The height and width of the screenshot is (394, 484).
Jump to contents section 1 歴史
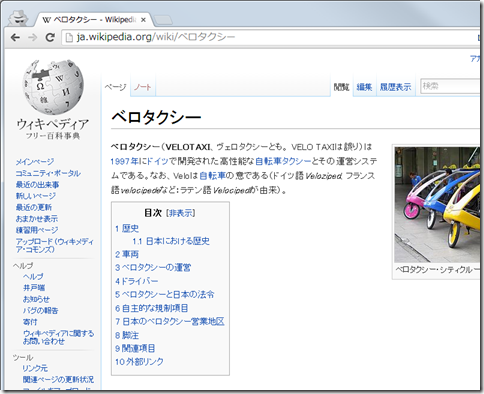[x=127, y=228]
